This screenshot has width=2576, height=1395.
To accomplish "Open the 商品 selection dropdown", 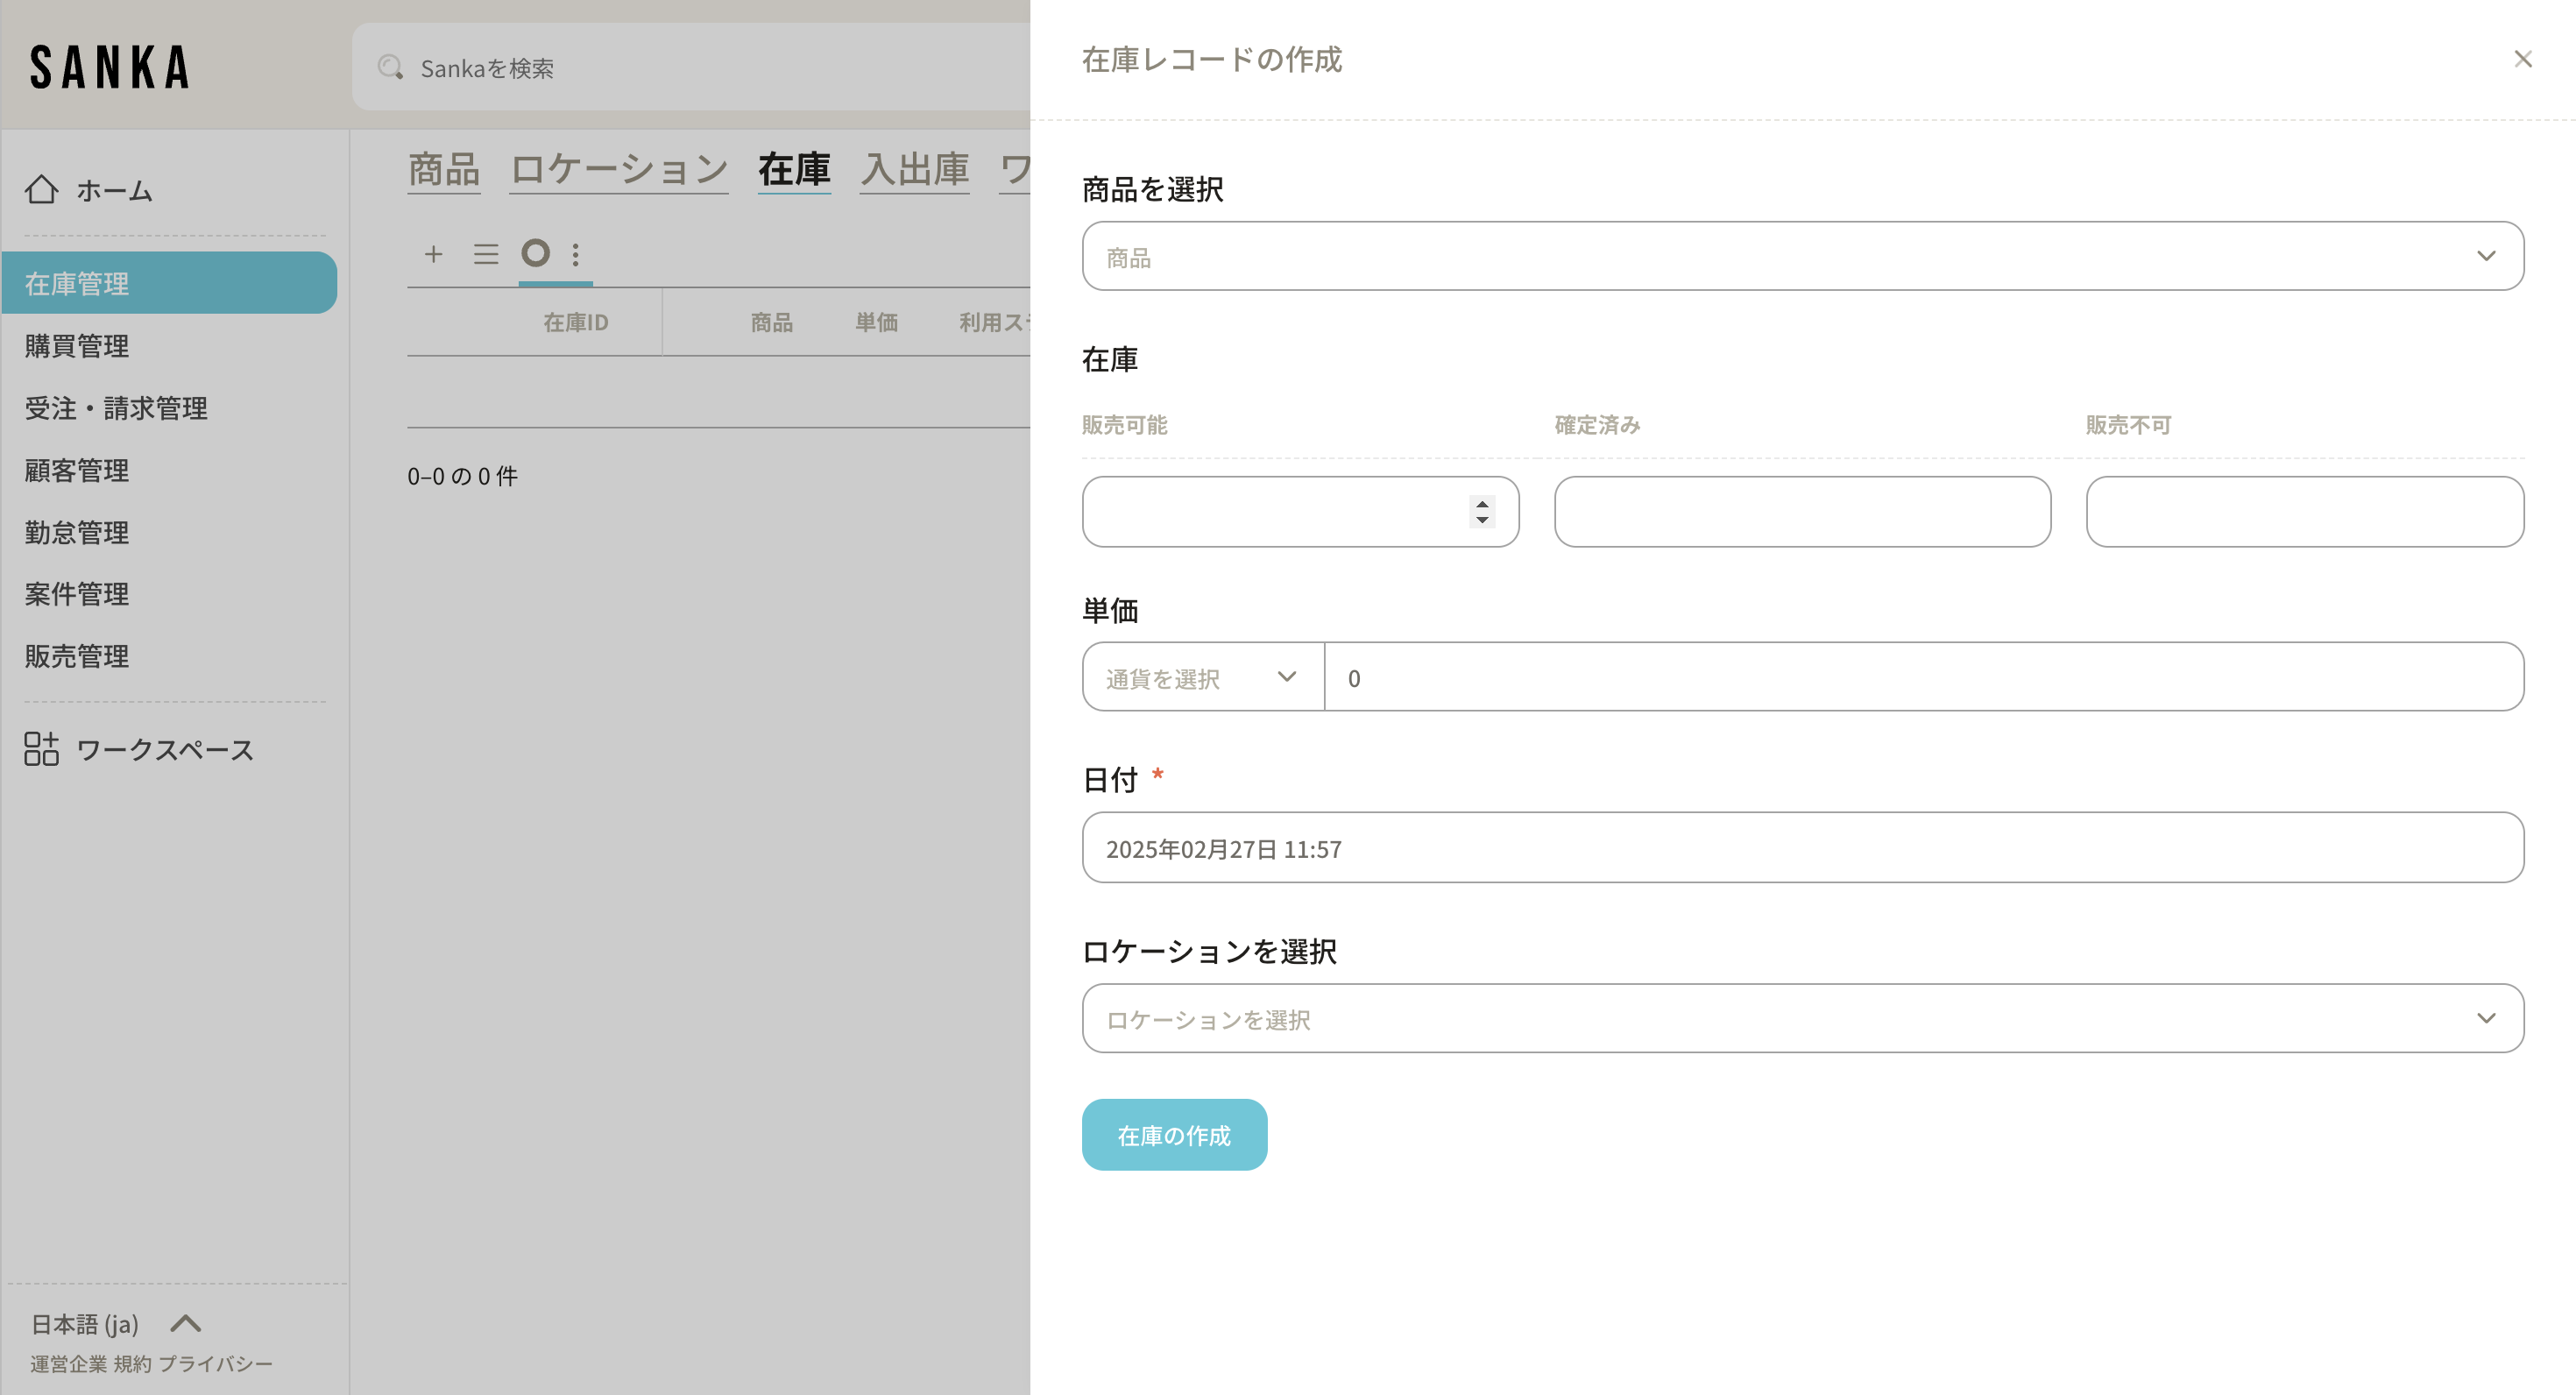I will click(x=1802, y=257).
